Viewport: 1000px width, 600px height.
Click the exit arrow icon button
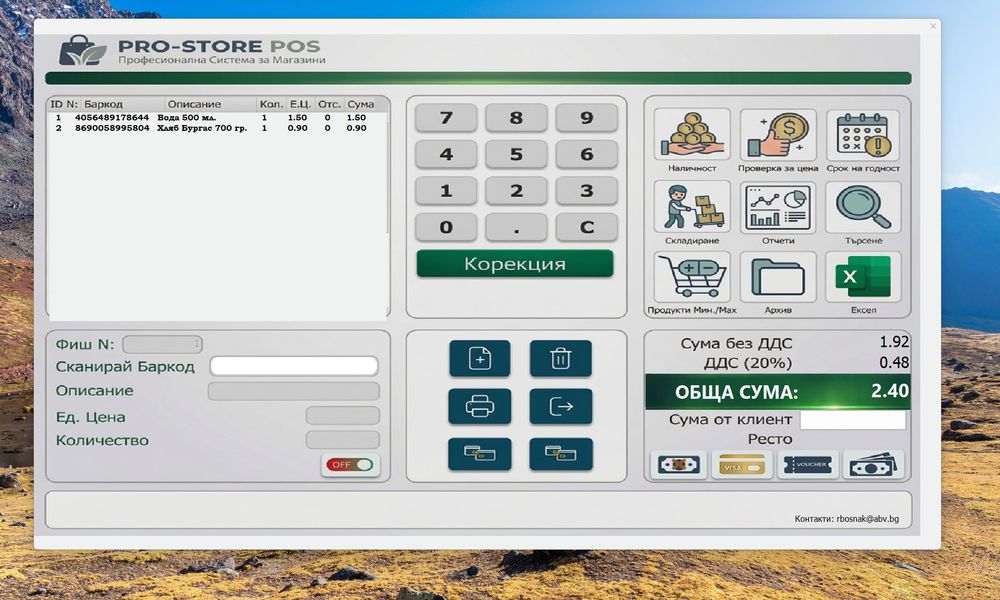click(x=561, y=406)
